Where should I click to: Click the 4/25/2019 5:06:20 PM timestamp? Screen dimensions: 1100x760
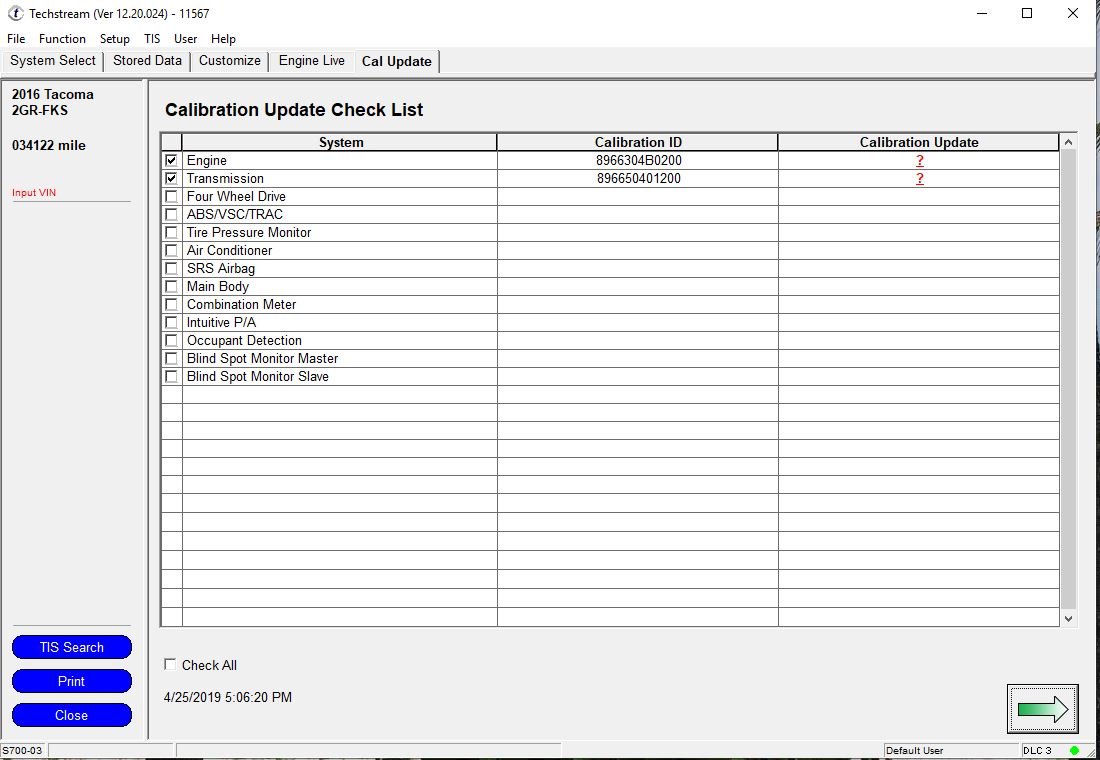coord(227,698)
